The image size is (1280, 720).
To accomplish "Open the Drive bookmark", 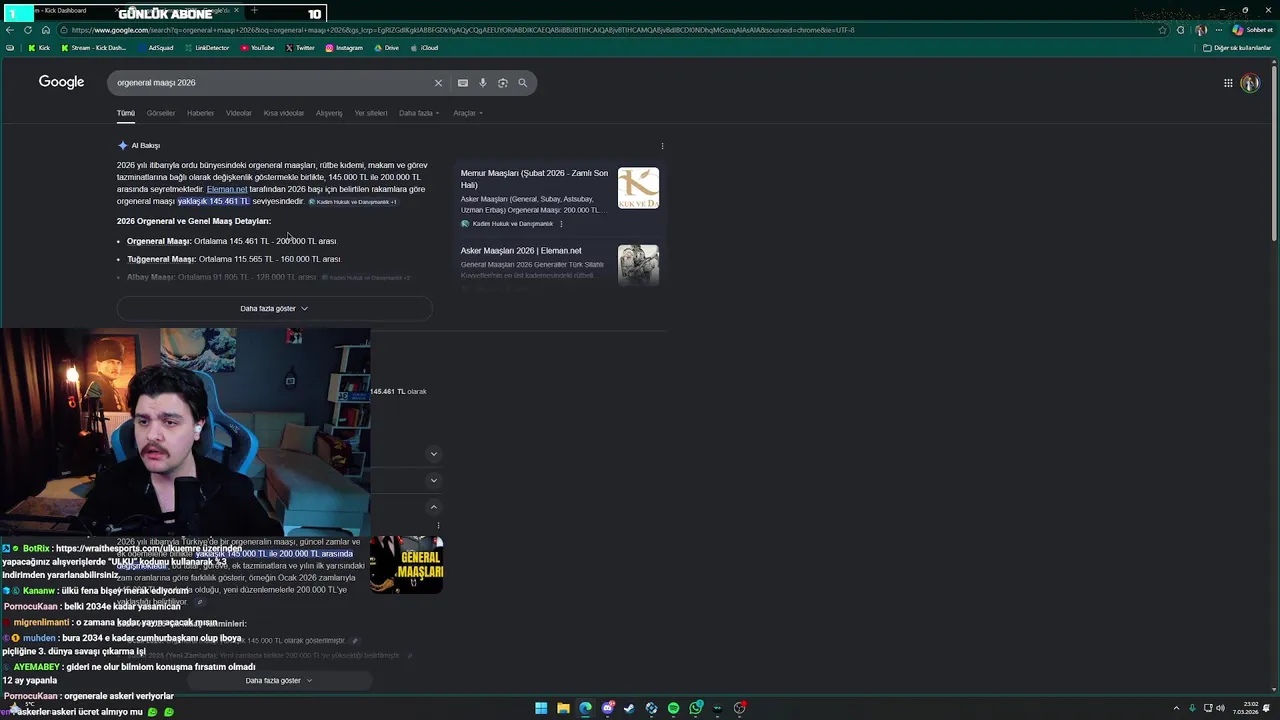I will pyautogui.click(x=386, y=47).
